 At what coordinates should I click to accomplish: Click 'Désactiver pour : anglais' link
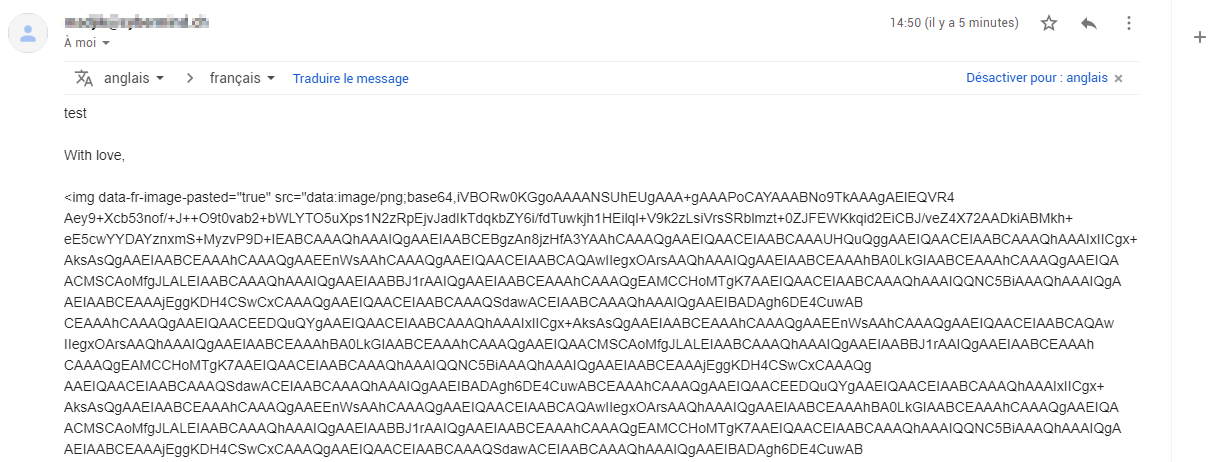click(1036, 78)
